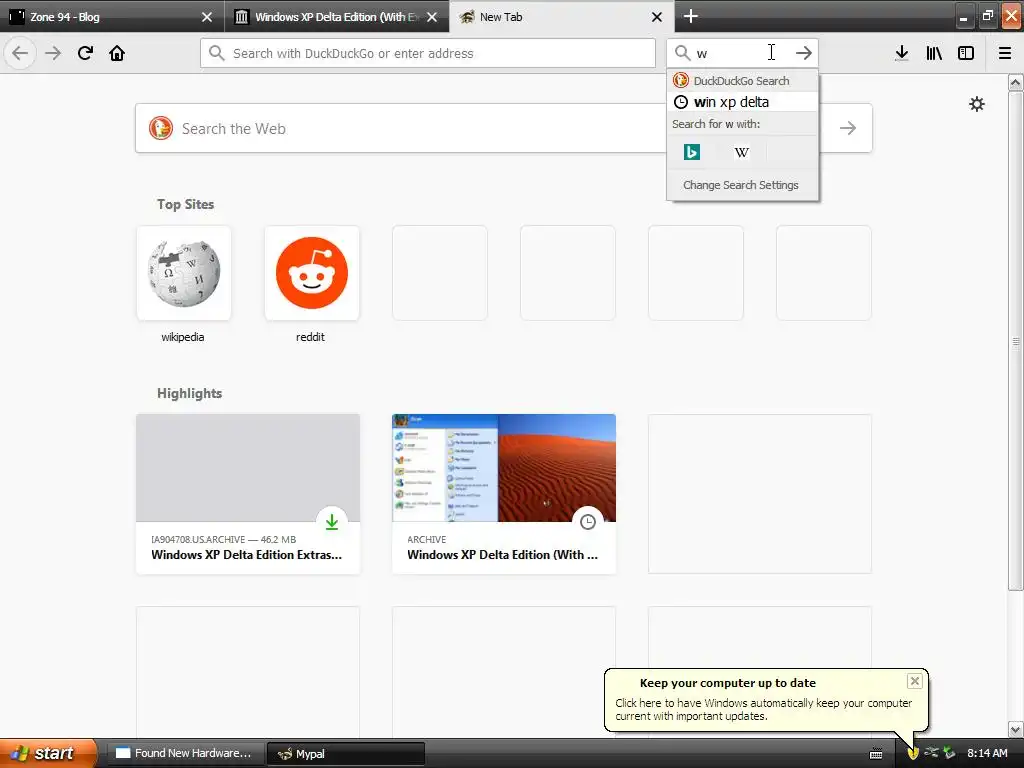
Task: Open new tab preferences gear icon
Action: coord(976,104)
